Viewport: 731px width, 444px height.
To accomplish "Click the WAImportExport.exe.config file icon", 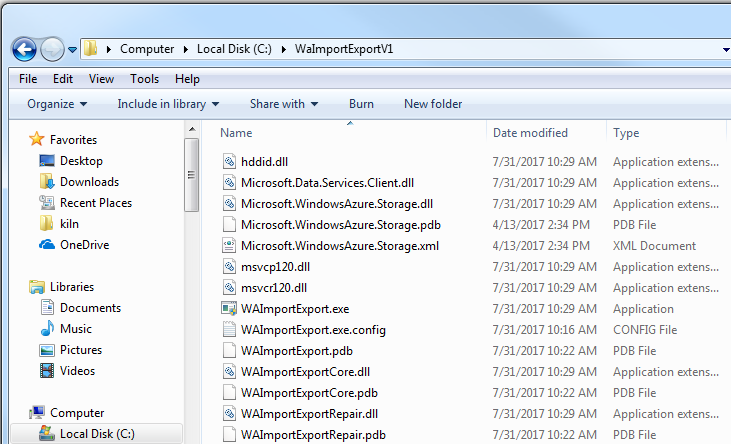I will (229, 329).
